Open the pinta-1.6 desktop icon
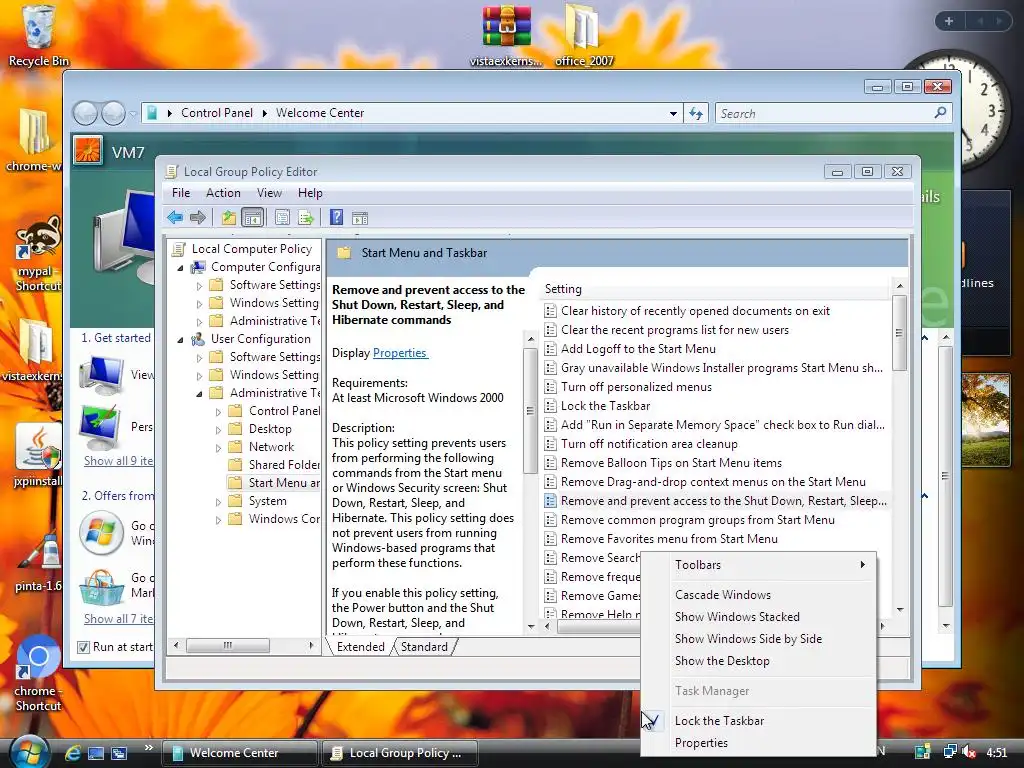Screen dimensions: 1024x768 click(38, 562)
